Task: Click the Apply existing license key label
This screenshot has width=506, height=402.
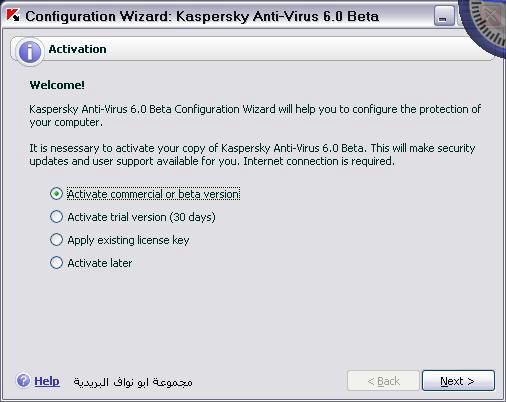Action: coord(128,240)
